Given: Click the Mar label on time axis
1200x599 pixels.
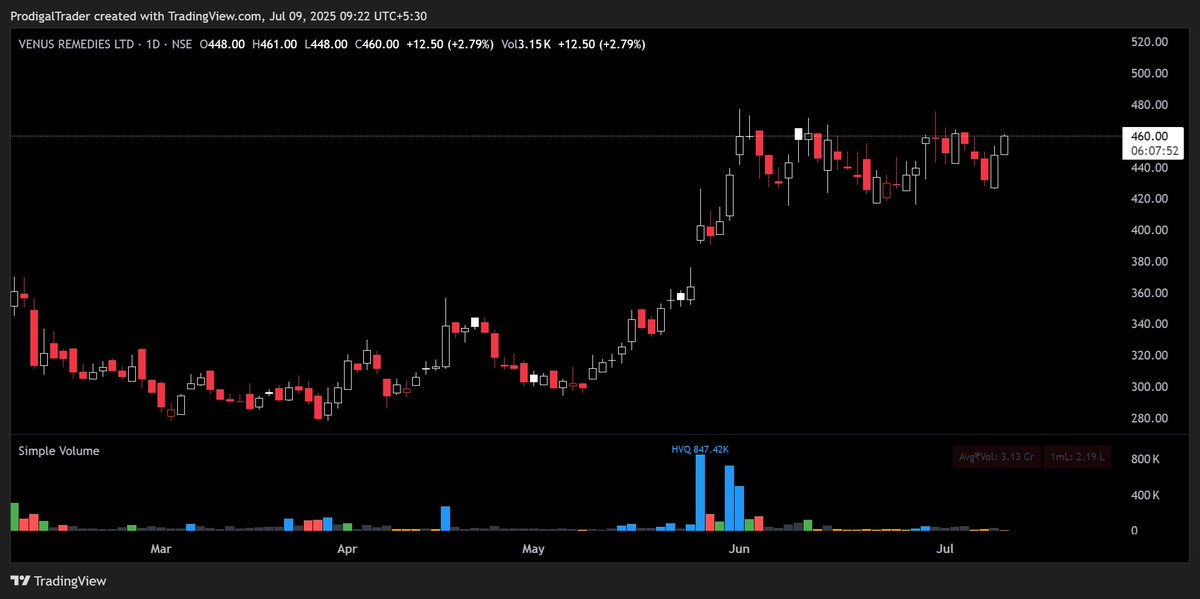Looking at the screenshot, I should click(x=160, y=549).
